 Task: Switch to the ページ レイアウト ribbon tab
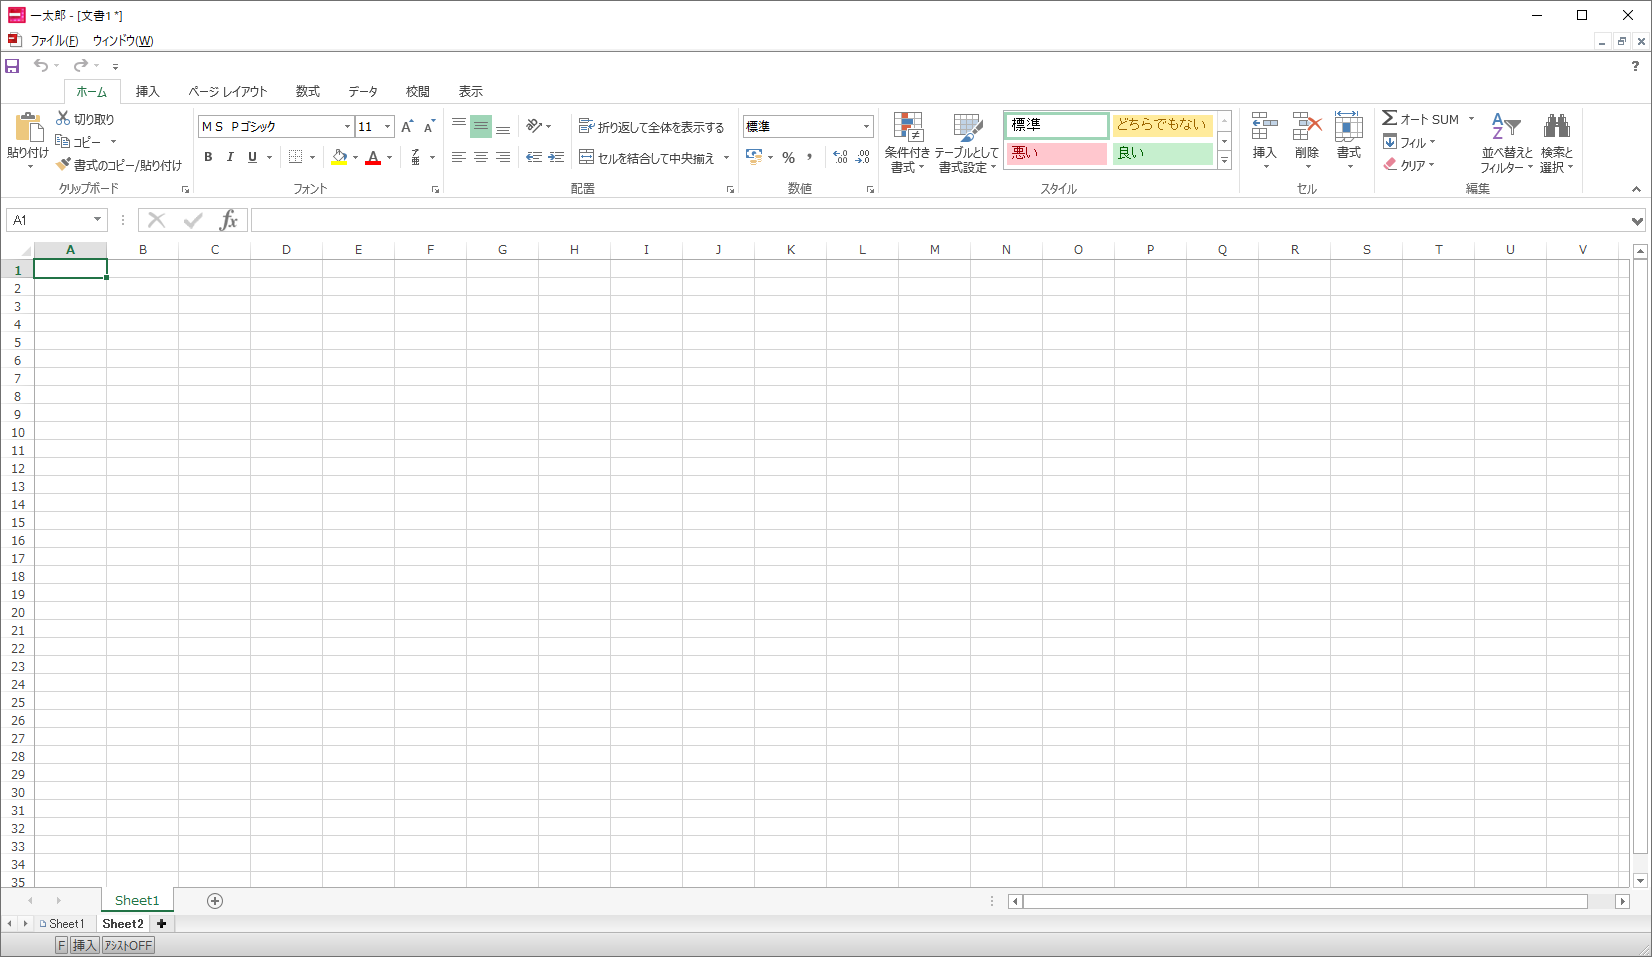(228, 91)
